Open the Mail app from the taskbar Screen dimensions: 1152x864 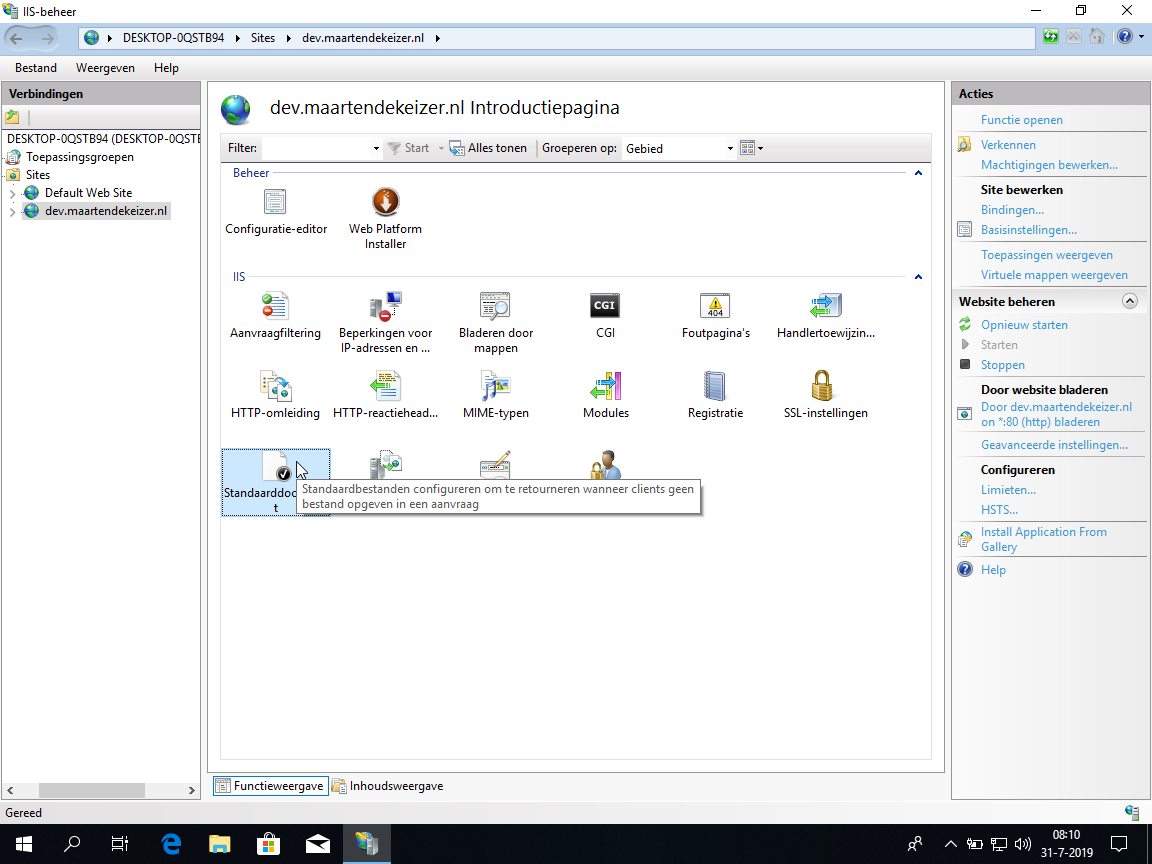pyautogui.click(x=317, y=843)
